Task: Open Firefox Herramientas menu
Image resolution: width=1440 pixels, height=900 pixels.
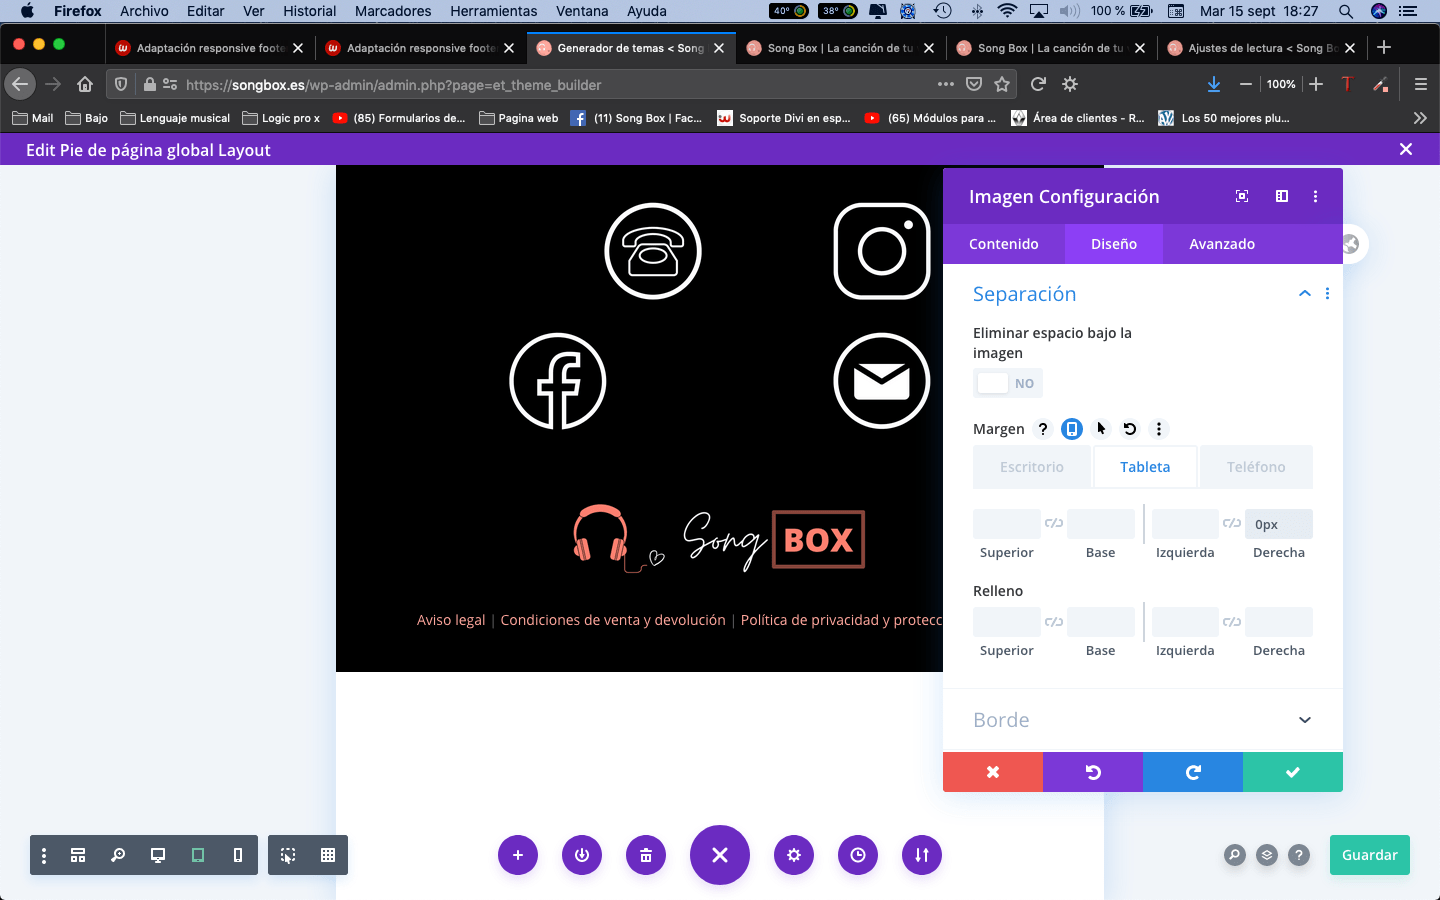Action: point(494,11)
